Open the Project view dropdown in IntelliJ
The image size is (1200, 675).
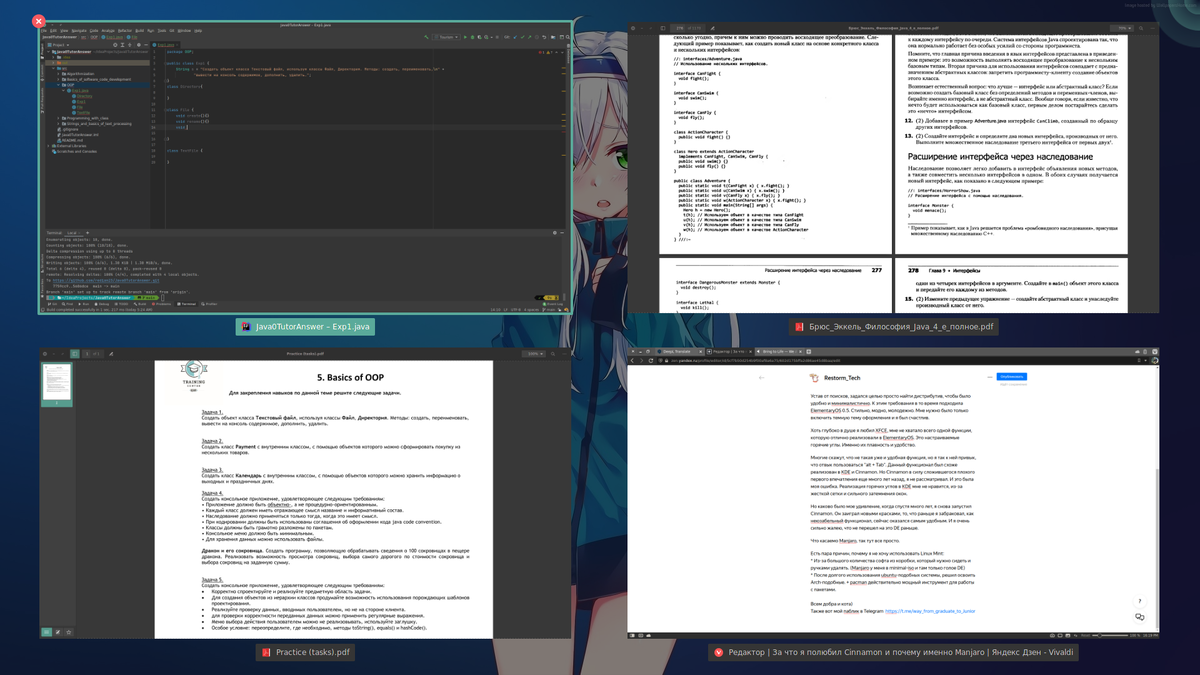[58, 45]
